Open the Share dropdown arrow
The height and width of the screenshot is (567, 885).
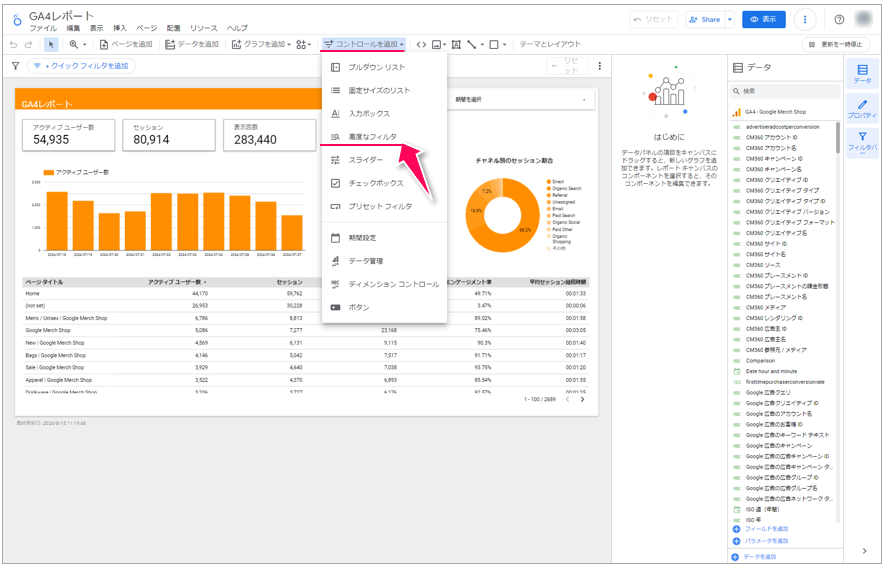[730, 19]
